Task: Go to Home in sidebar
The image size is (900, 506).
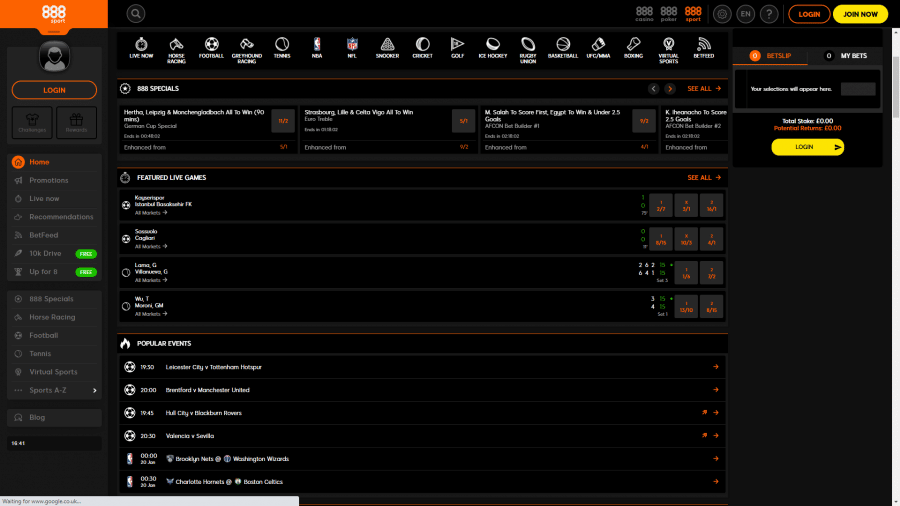Action: 55,162
